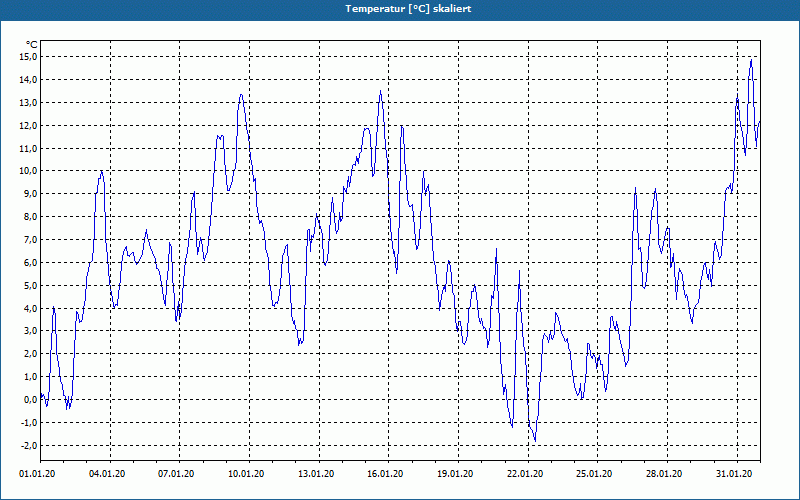Select the 31.01.20 date label
Screen dimensions: 800x500
(734, 474)
